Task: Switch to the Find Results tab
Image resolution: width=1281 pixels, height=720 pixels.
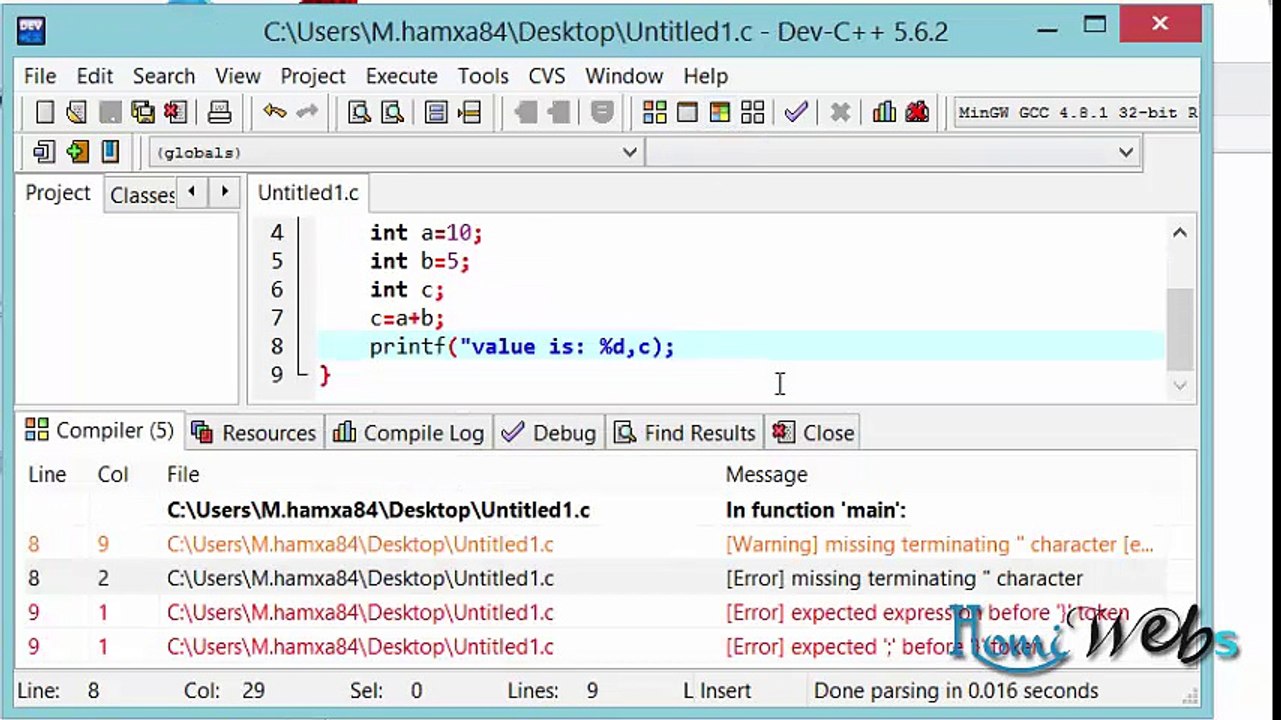Action: coord(685,433)
